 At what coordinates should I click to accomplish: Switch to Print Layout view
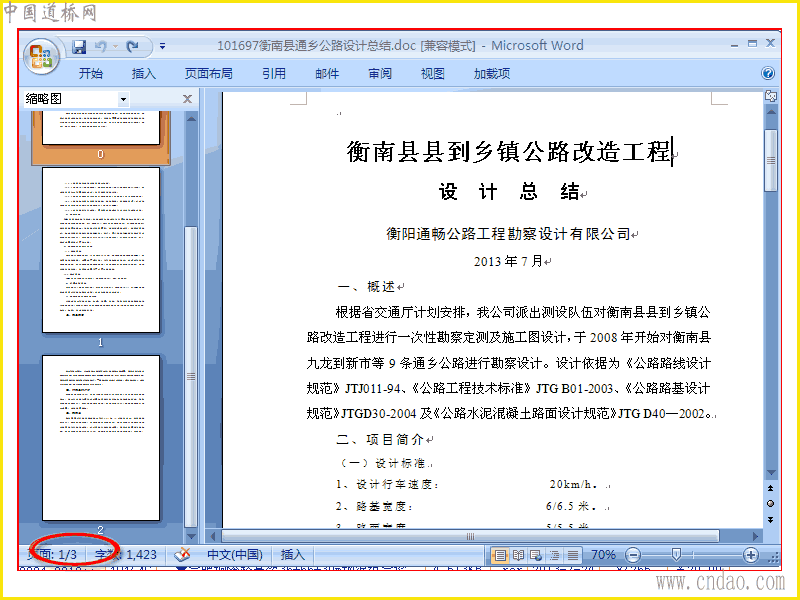(x=501, y=555)
